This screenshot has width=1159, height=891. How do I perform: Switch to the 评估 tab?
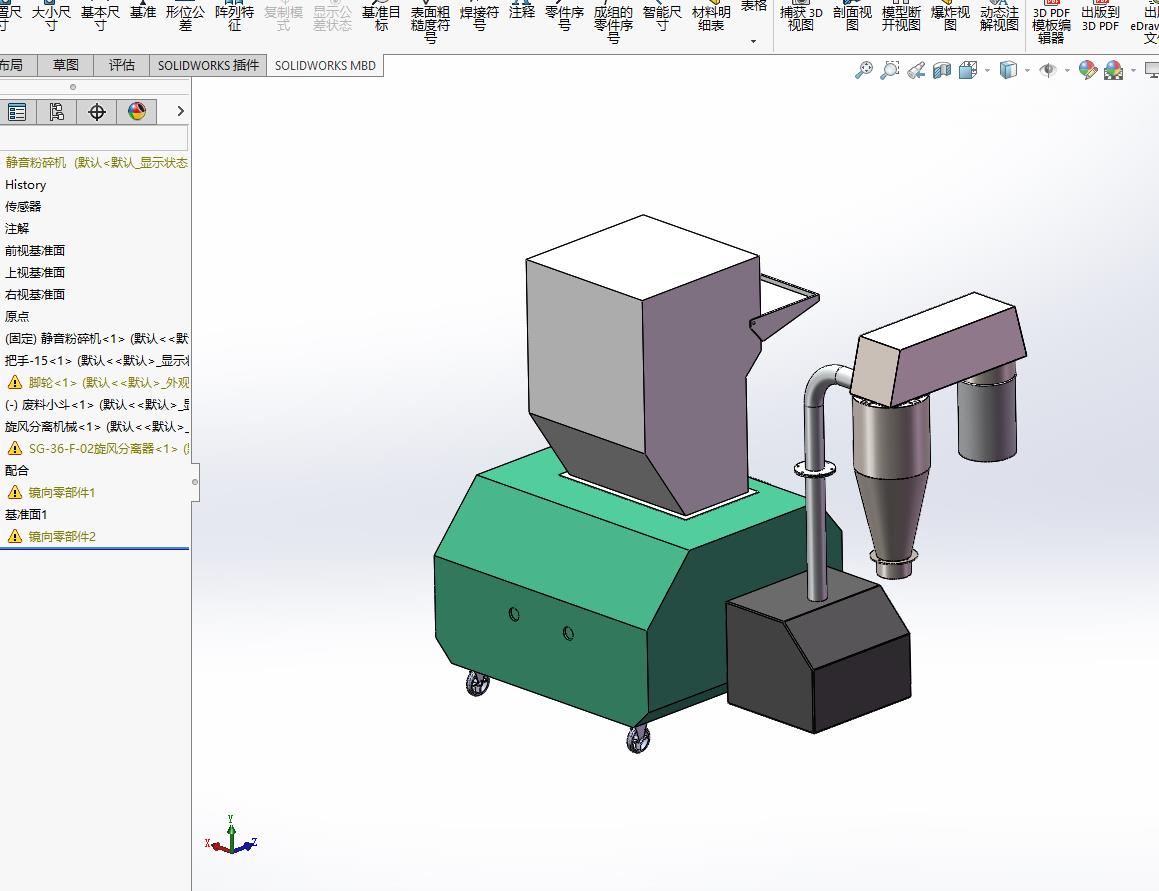tap(122, 65)
